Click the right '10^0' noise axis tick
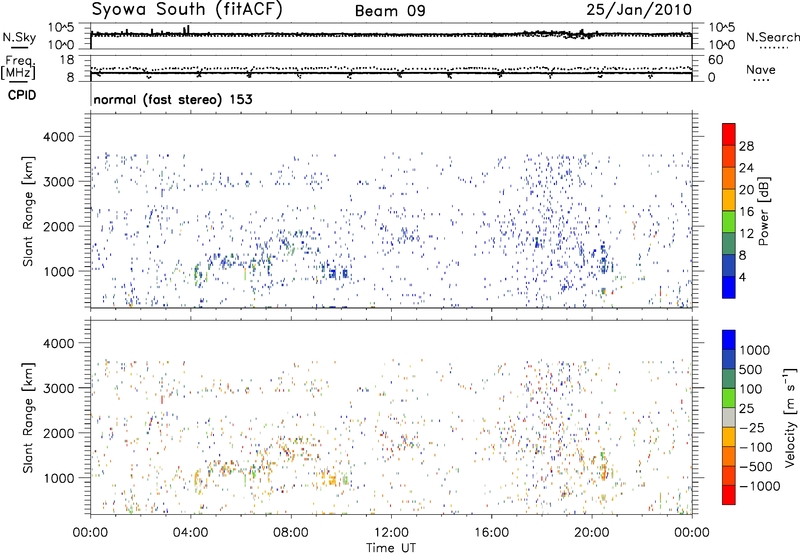 pos(722,45)
